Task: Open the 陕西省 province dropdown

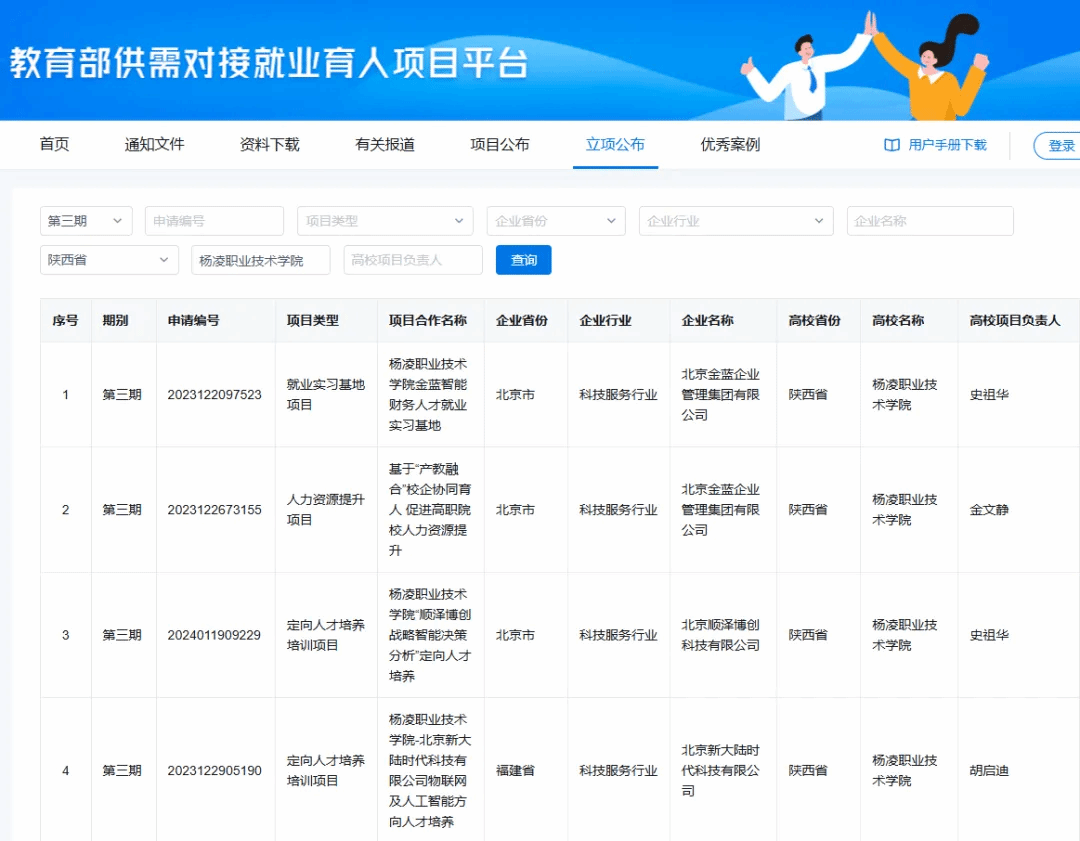Action: [x=109, y=260]
